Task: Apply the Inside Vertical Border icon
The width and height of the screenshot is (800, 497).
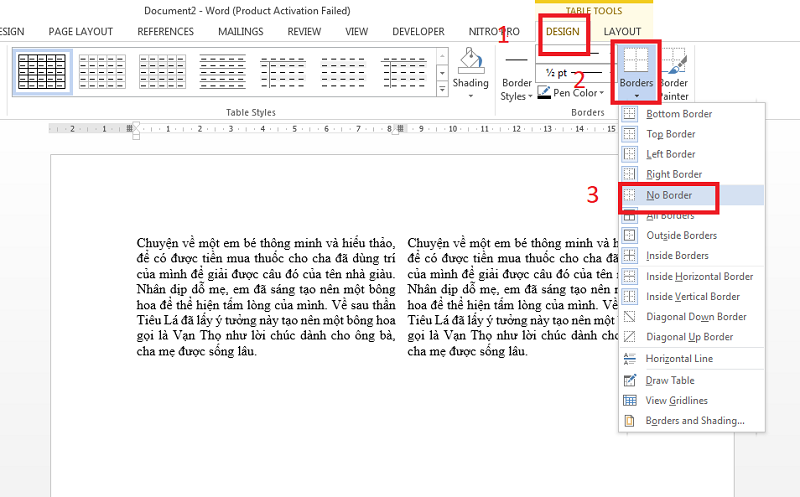Action: click(x=630, y=296)
